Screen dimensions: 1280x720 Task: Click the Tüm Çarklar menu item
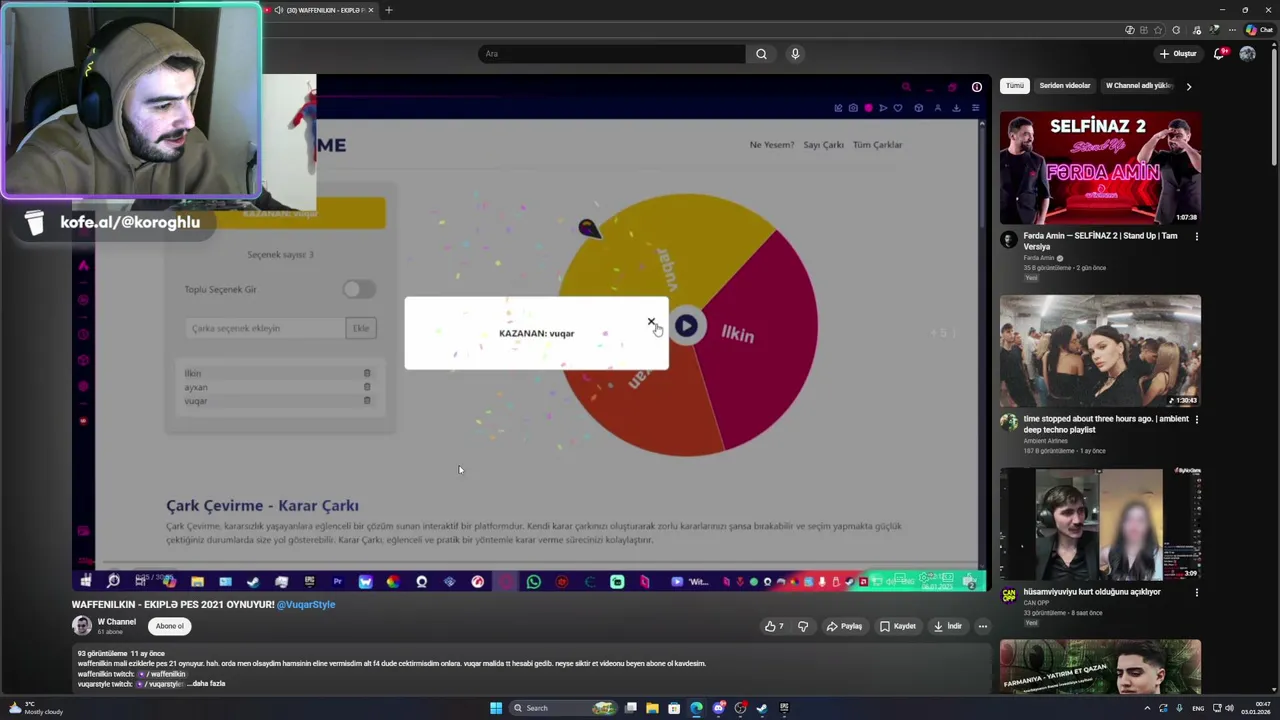tap(877, 145)
